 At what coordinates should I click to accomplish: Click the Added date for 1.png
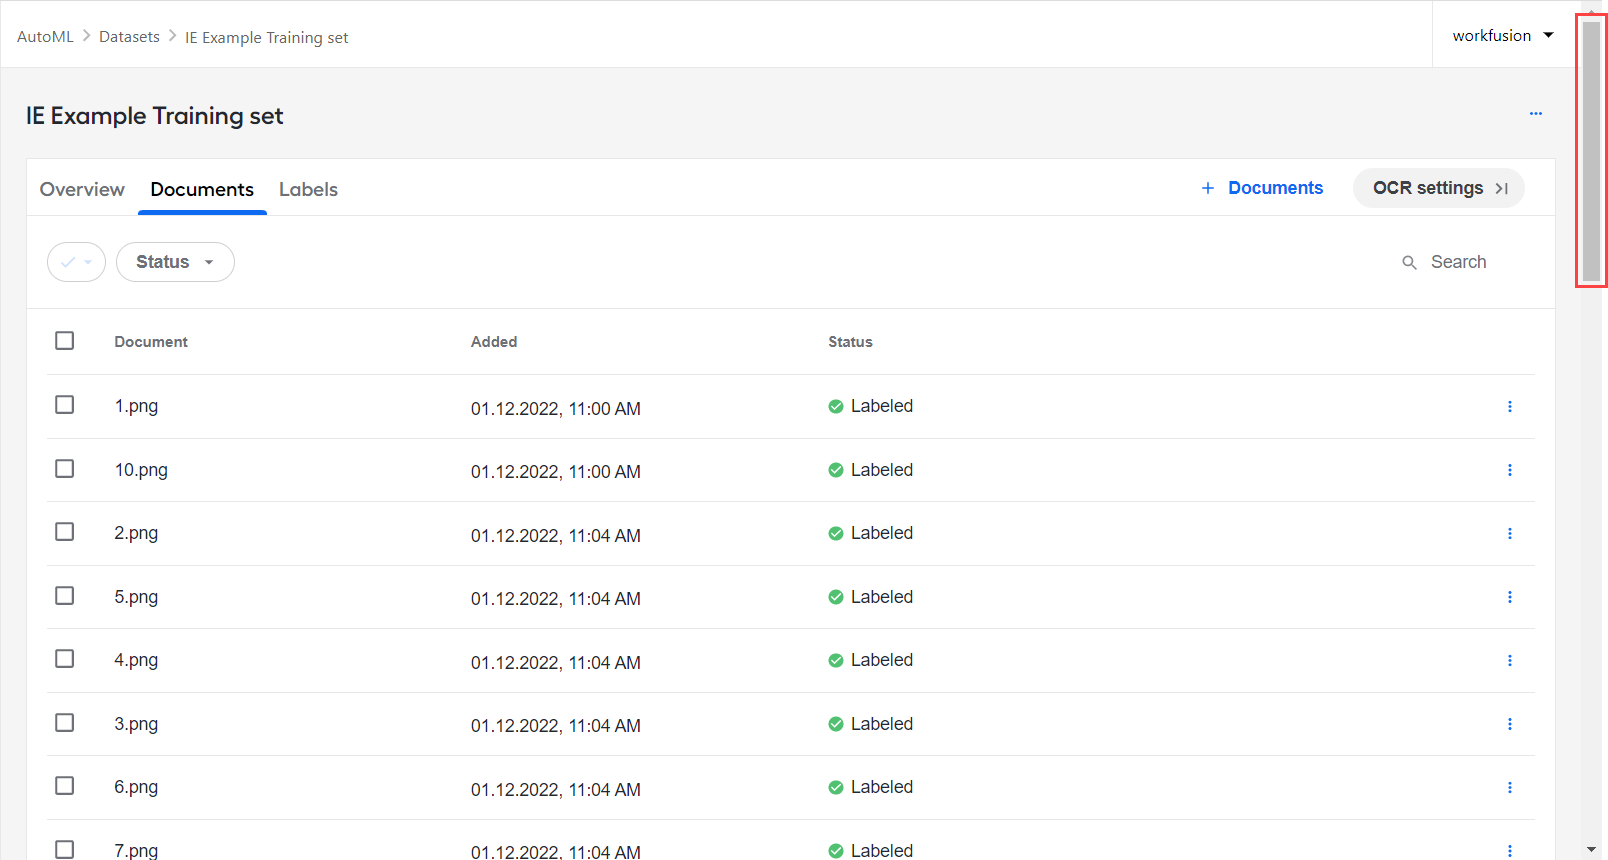click(556, 409)
